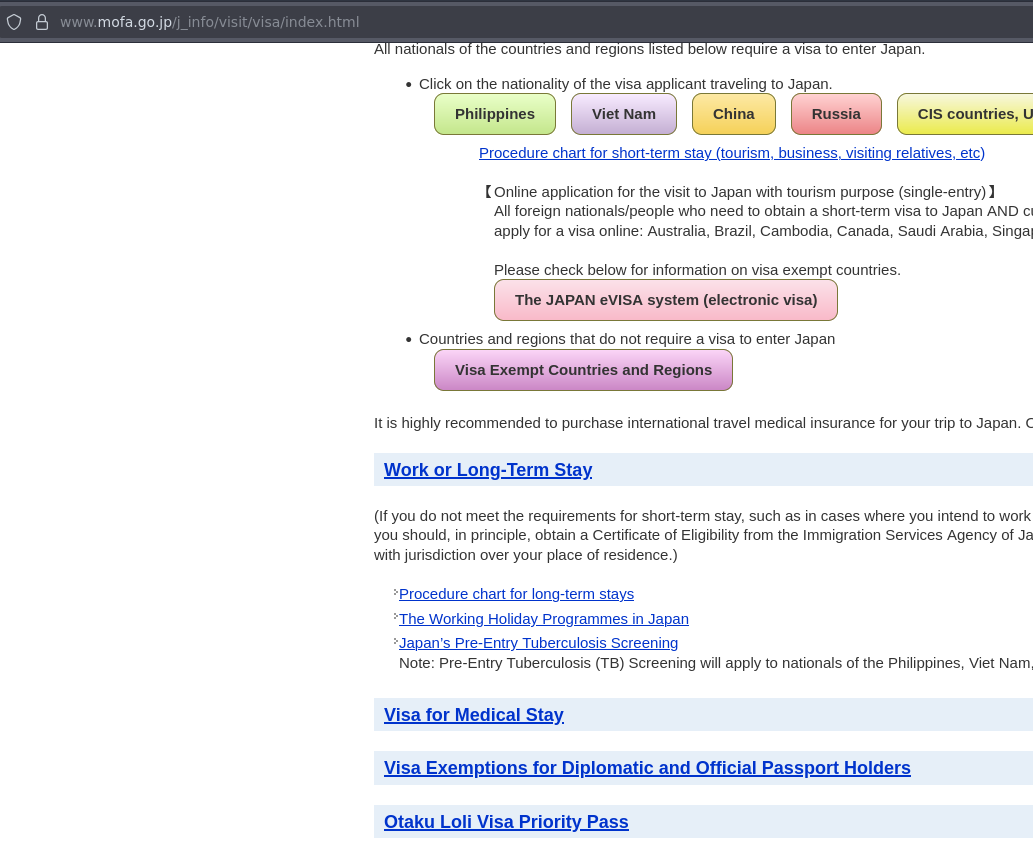1033x858 pixels.
Task: Click the padlock site security icon
Action: [x=42, y=22]
